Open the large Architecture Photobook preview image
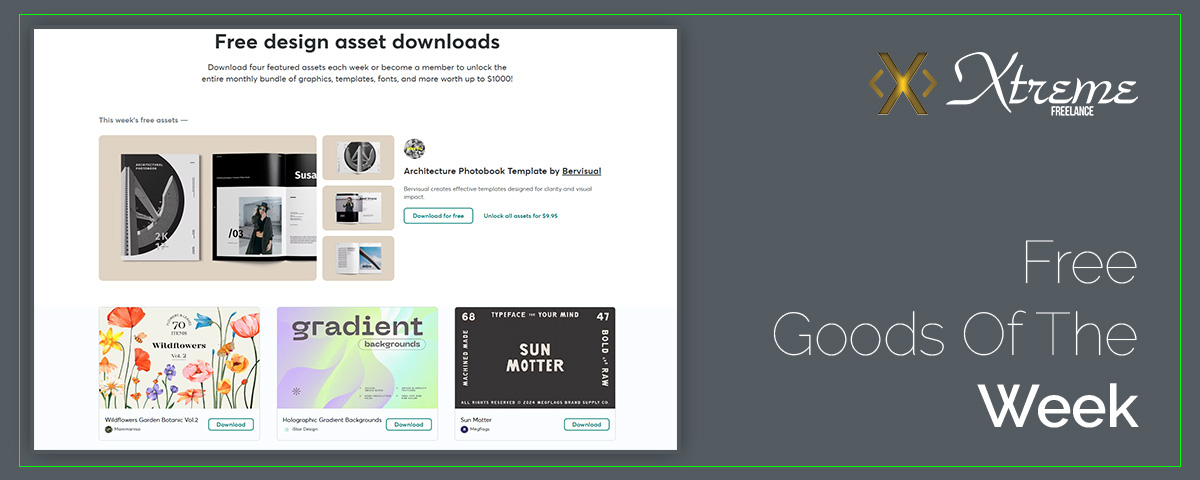The width and height of the screenshot is (1200, 480). [x=208, y=208]
